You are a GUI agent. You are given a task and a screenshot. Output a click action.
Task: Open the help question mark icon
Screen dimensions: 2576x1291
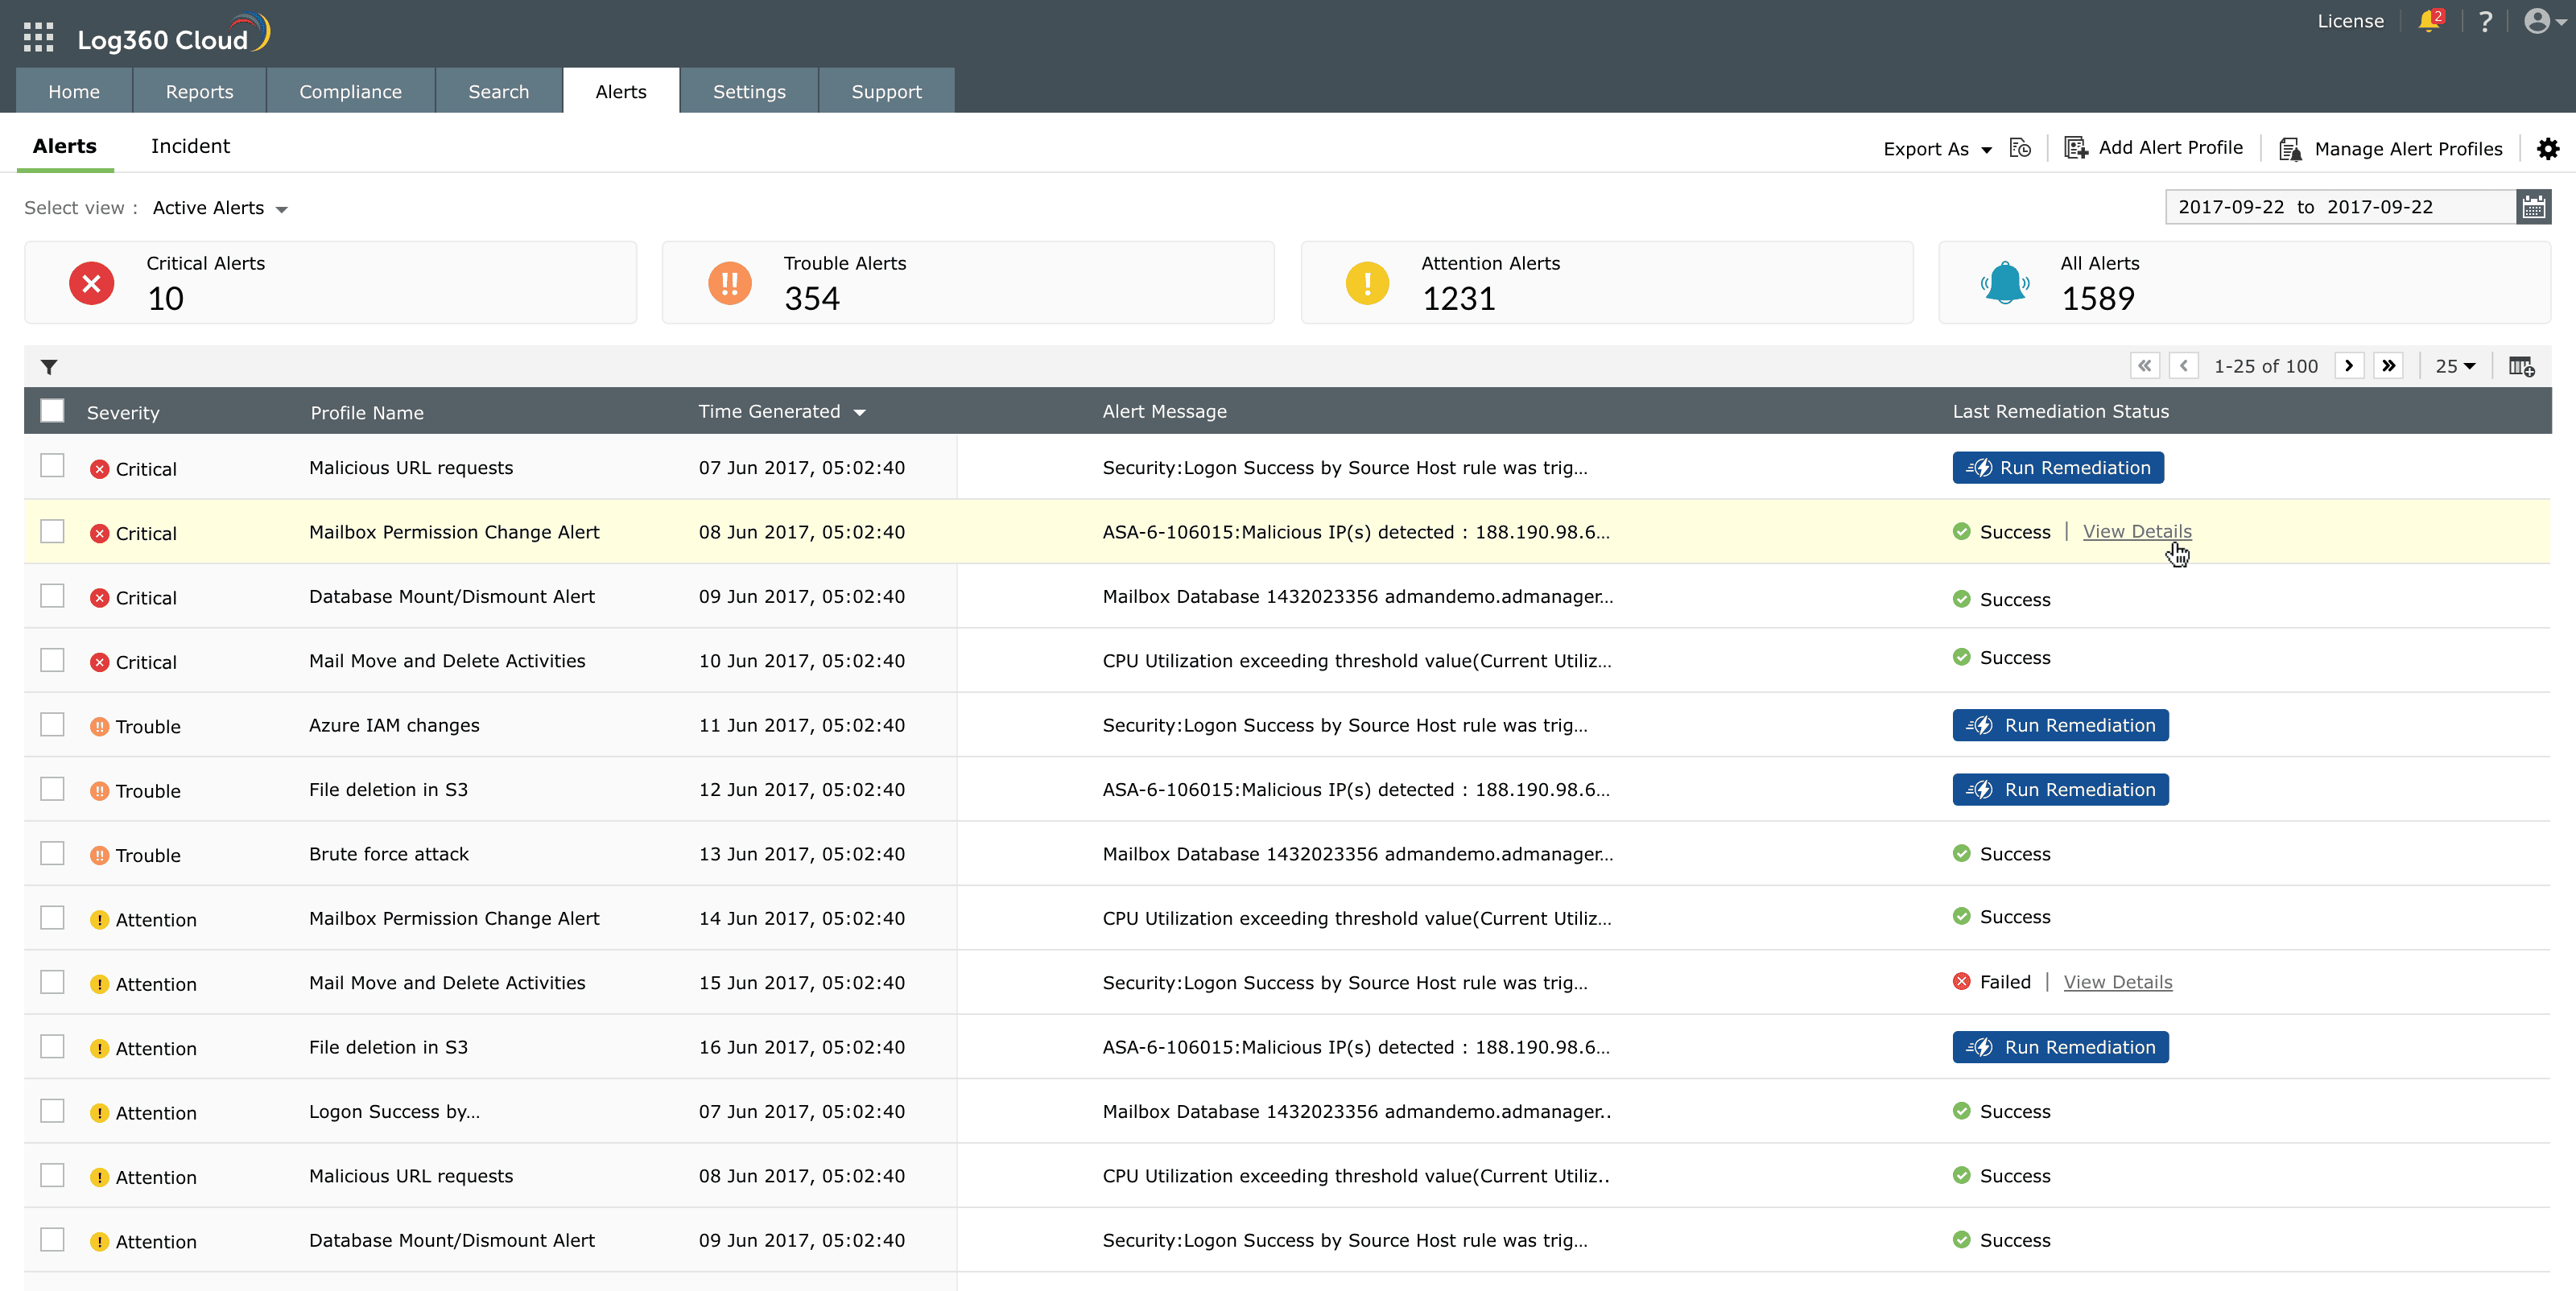[x=2485, y=21]
